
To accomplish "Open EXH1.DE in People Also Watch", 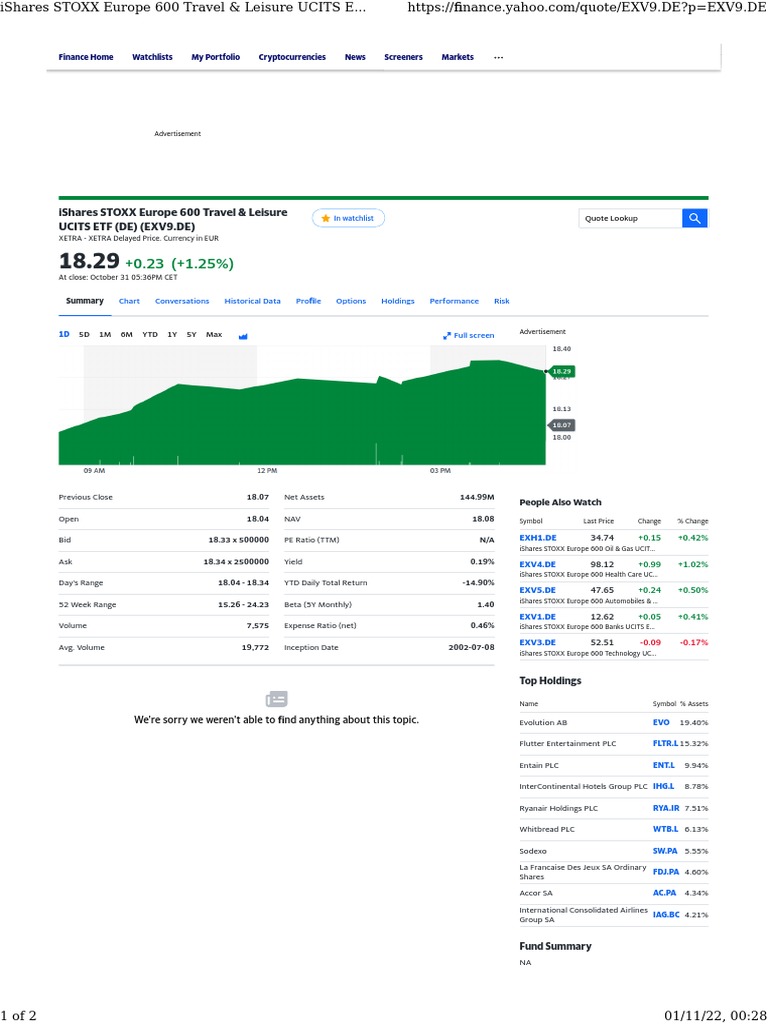I will [537, 538].
